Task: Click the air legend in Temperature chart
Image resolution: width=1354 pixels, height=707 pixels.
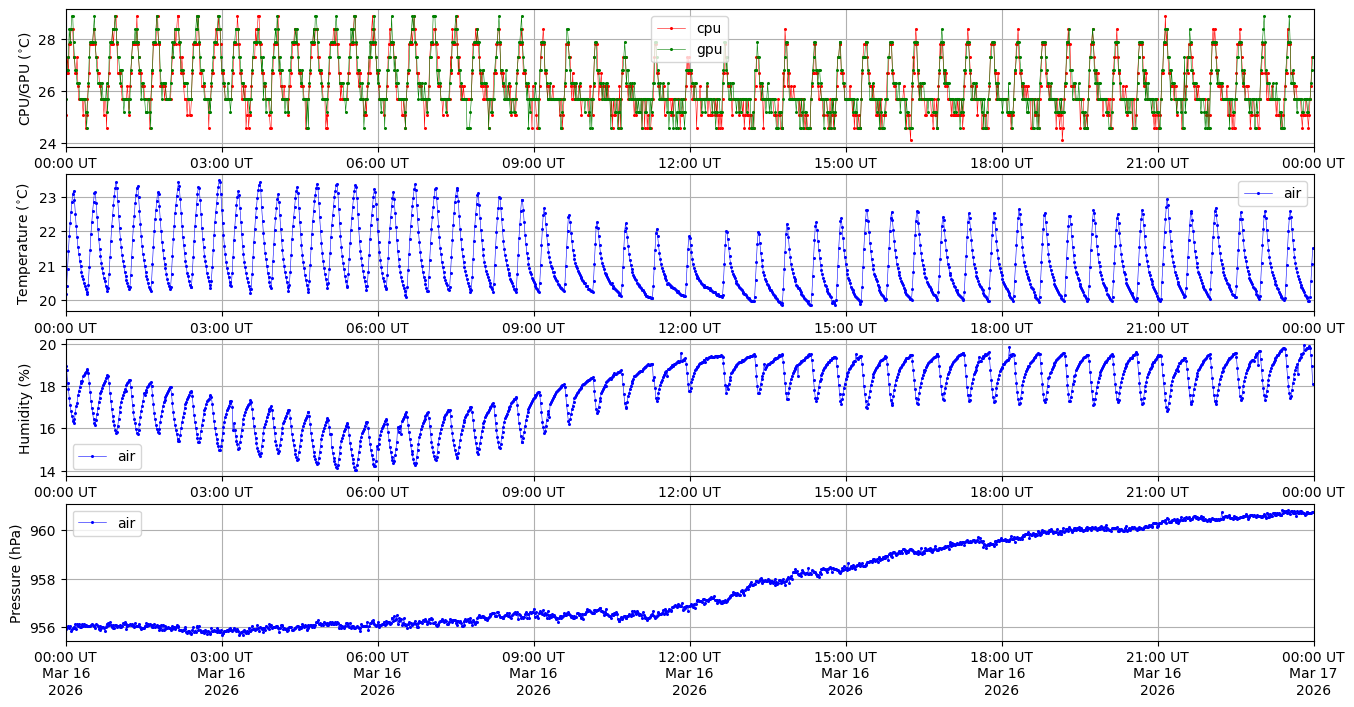Action: [x=1272, y=194]
